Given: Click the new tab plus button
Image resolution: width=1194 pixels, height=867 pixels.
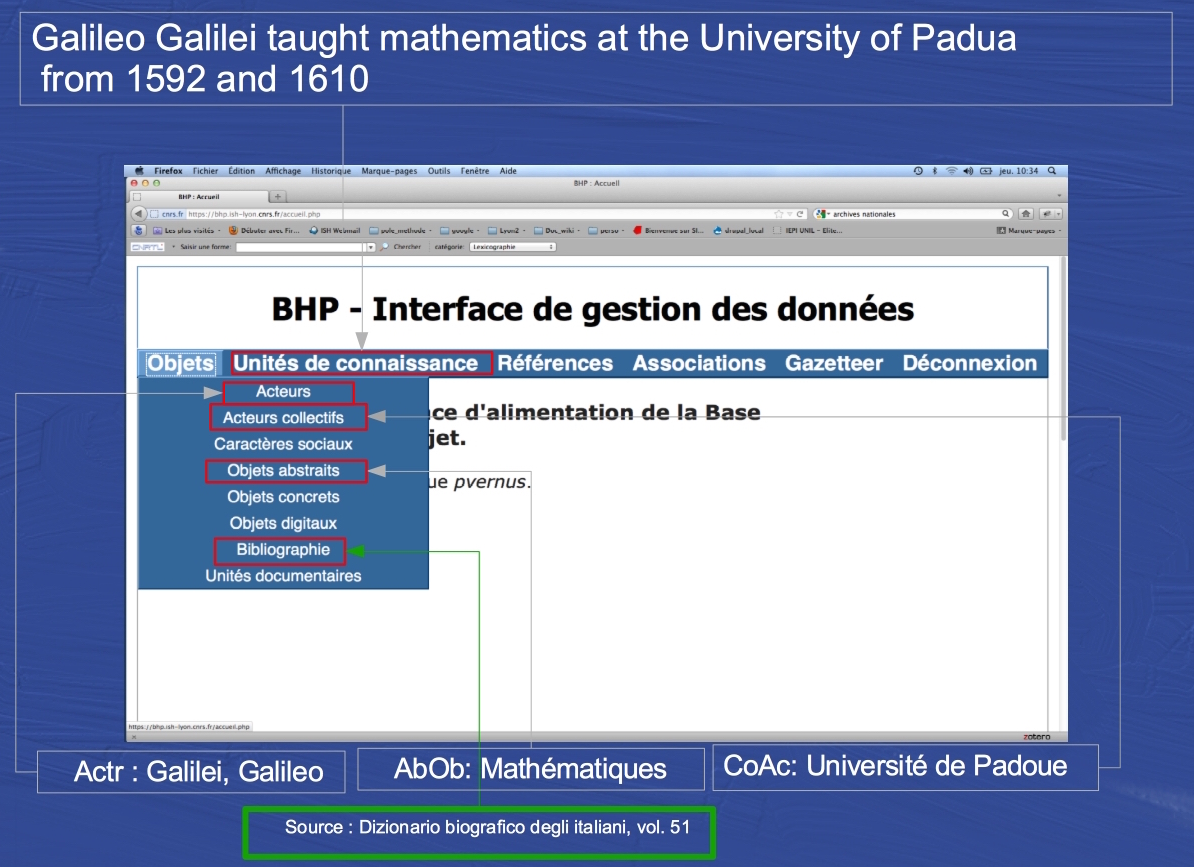Looking at the screenshot, I should [x=278, y=197].
